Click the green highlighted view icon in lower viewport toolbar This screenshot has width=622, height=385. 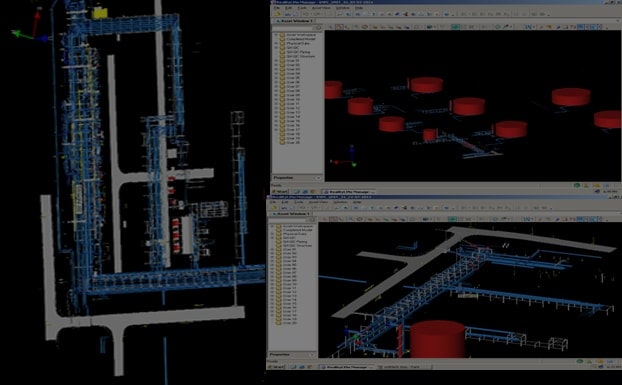click(x=452, y=218)
